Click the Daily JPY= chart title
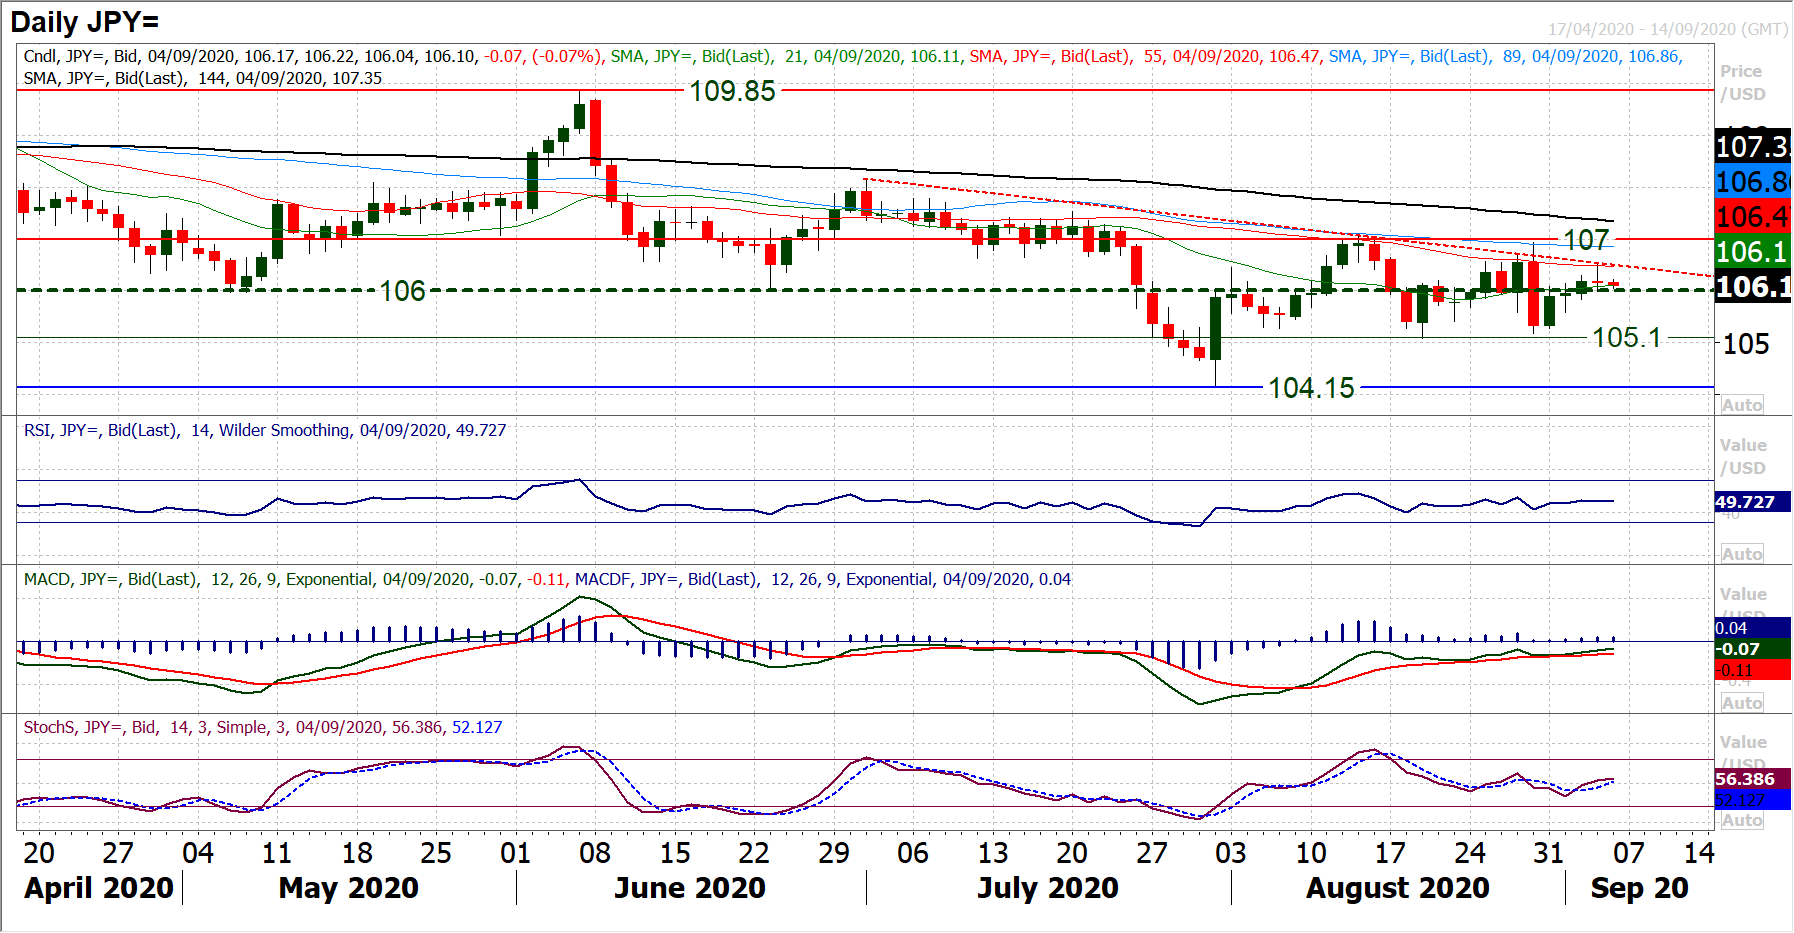 (x=85, y=22)
